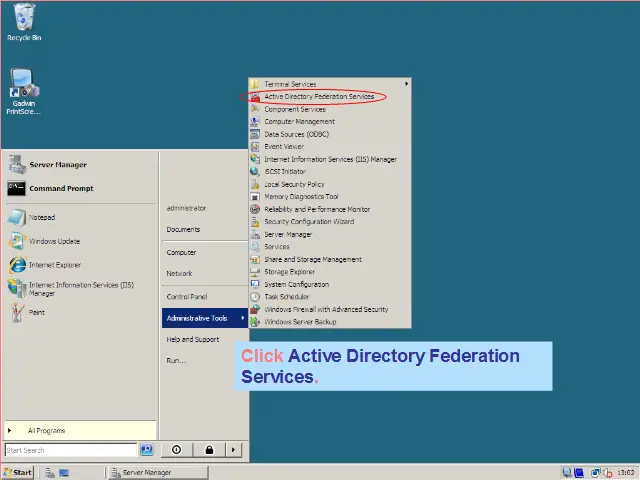The height and width of the screenshot is (480, 640).
Task: Click the System Configuration icon
Action: coord(255,284)
